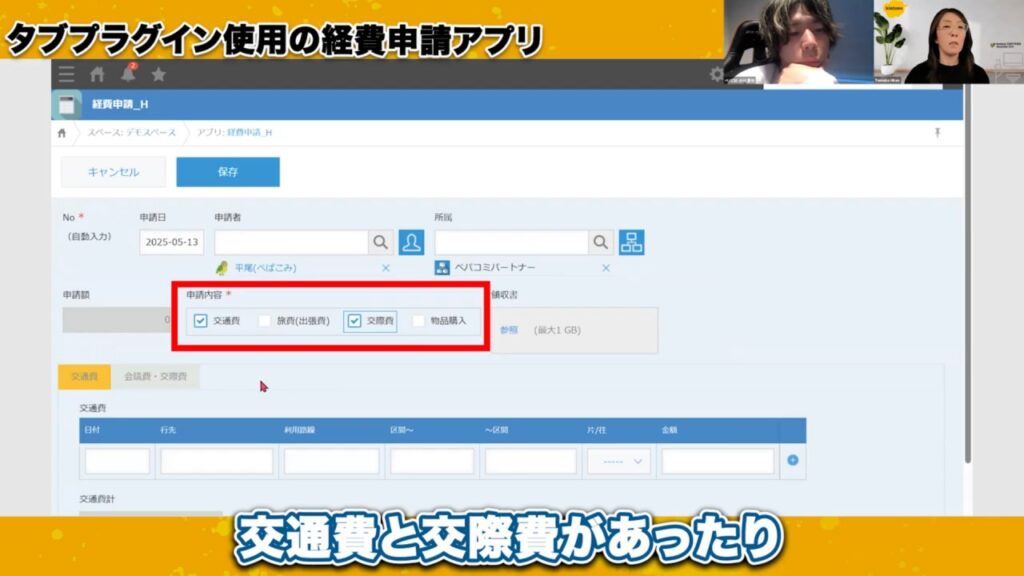Click the home icon in the header

point(96,73)
